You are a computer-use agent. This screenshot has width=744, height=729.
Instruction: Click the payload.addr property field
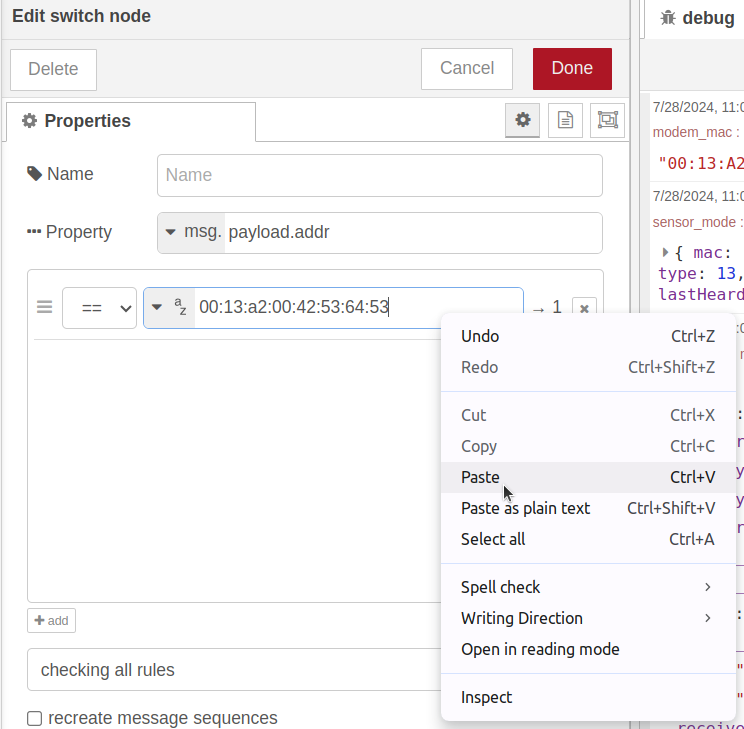[413, 233]
